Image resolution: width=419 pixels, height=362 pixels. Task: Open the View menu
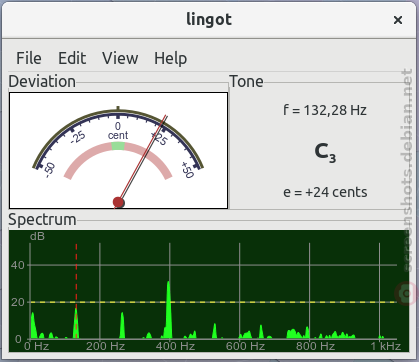pos(120,58)
